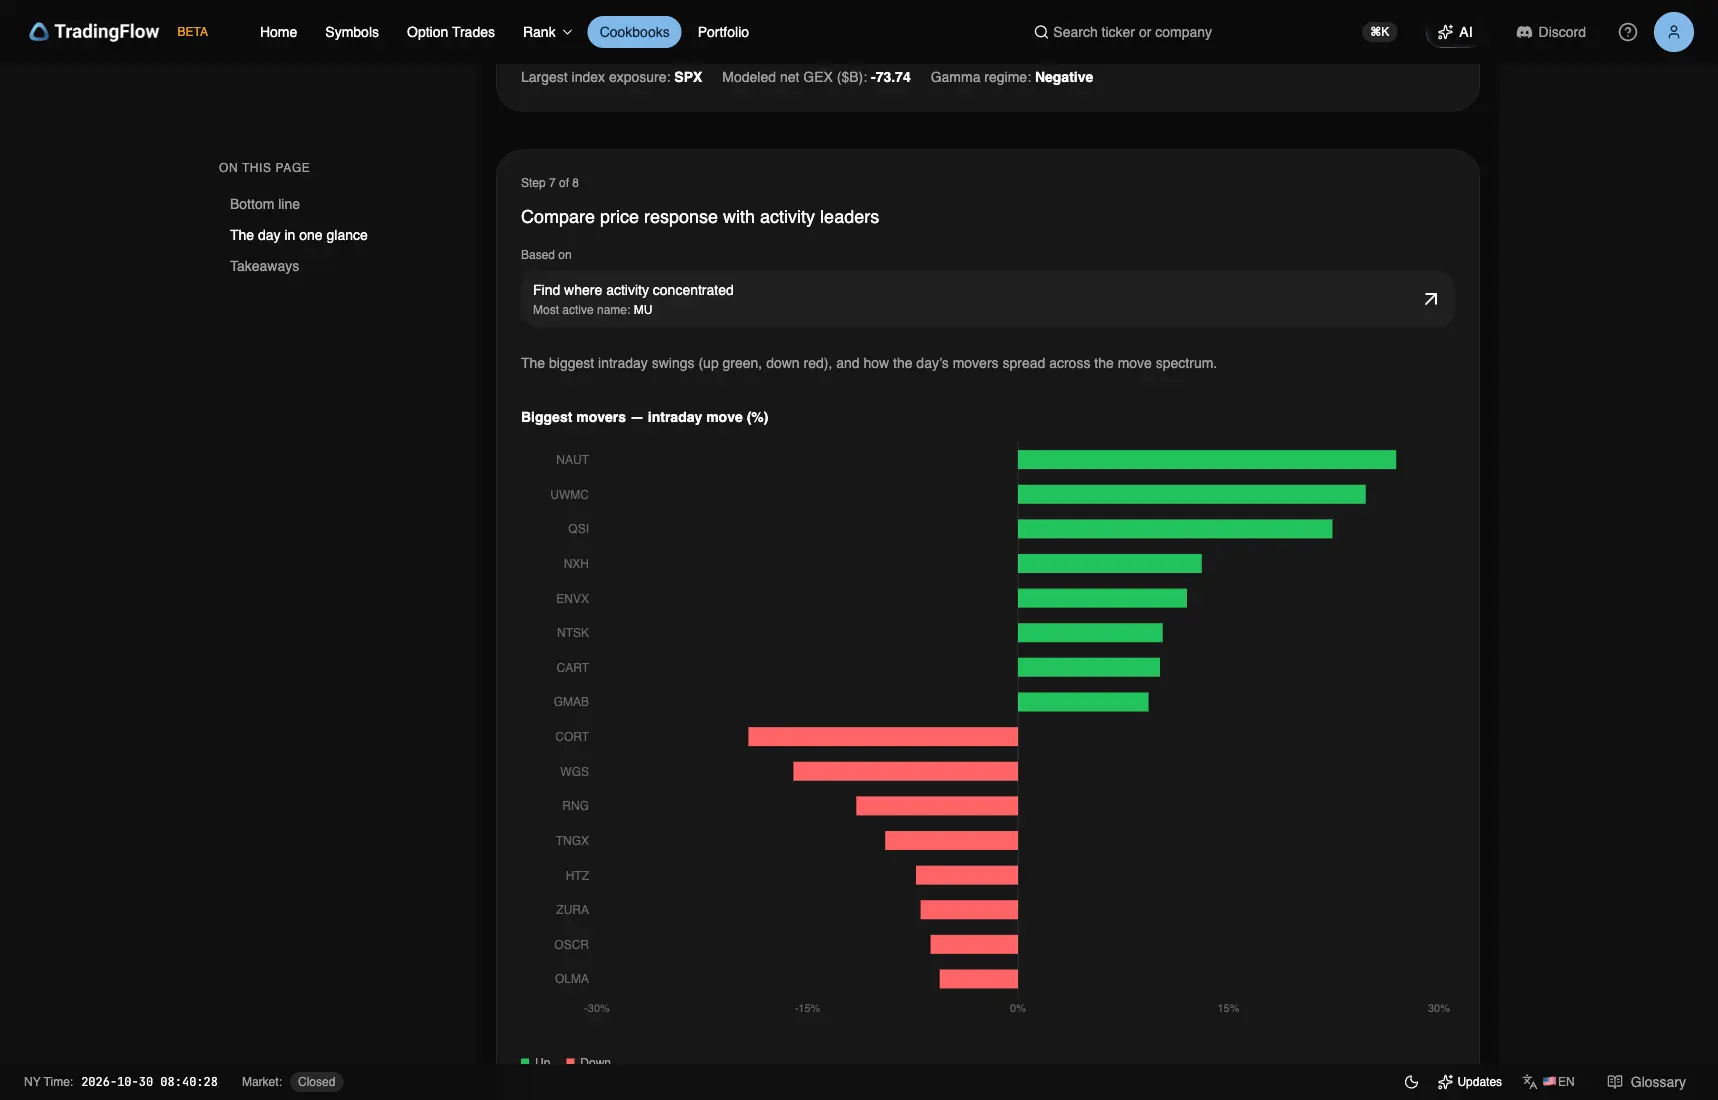Click the HTZ red bar
1718x1100 pixels.
pos(967,875)
